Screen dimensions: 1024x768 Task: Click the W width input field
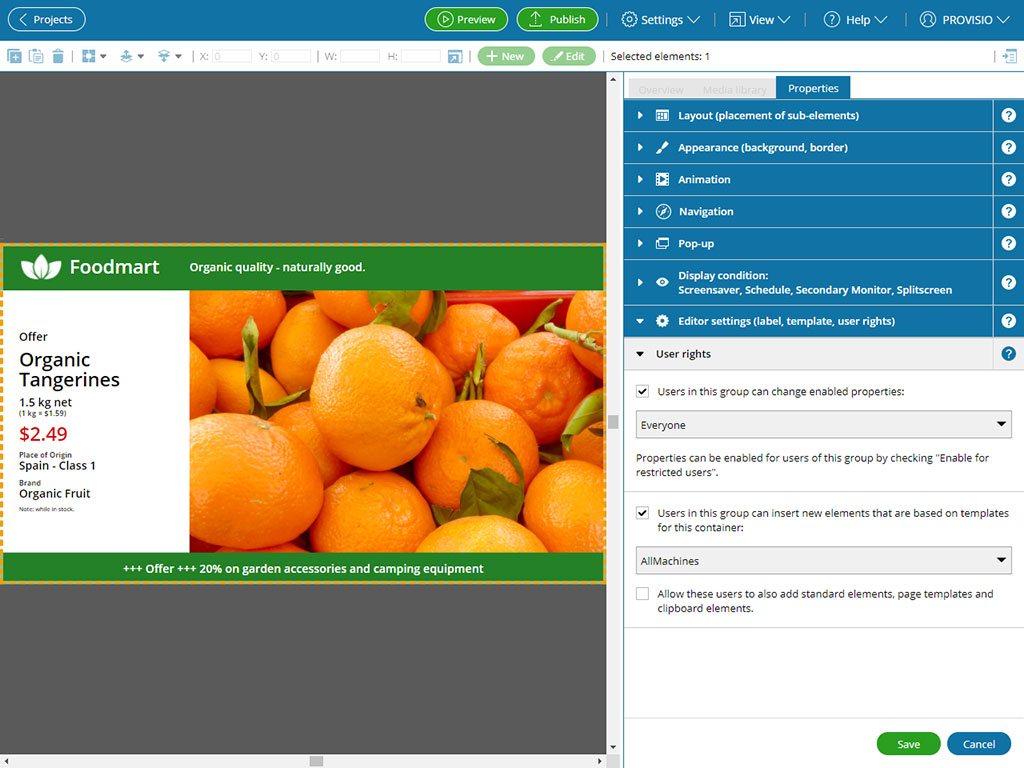359,57
